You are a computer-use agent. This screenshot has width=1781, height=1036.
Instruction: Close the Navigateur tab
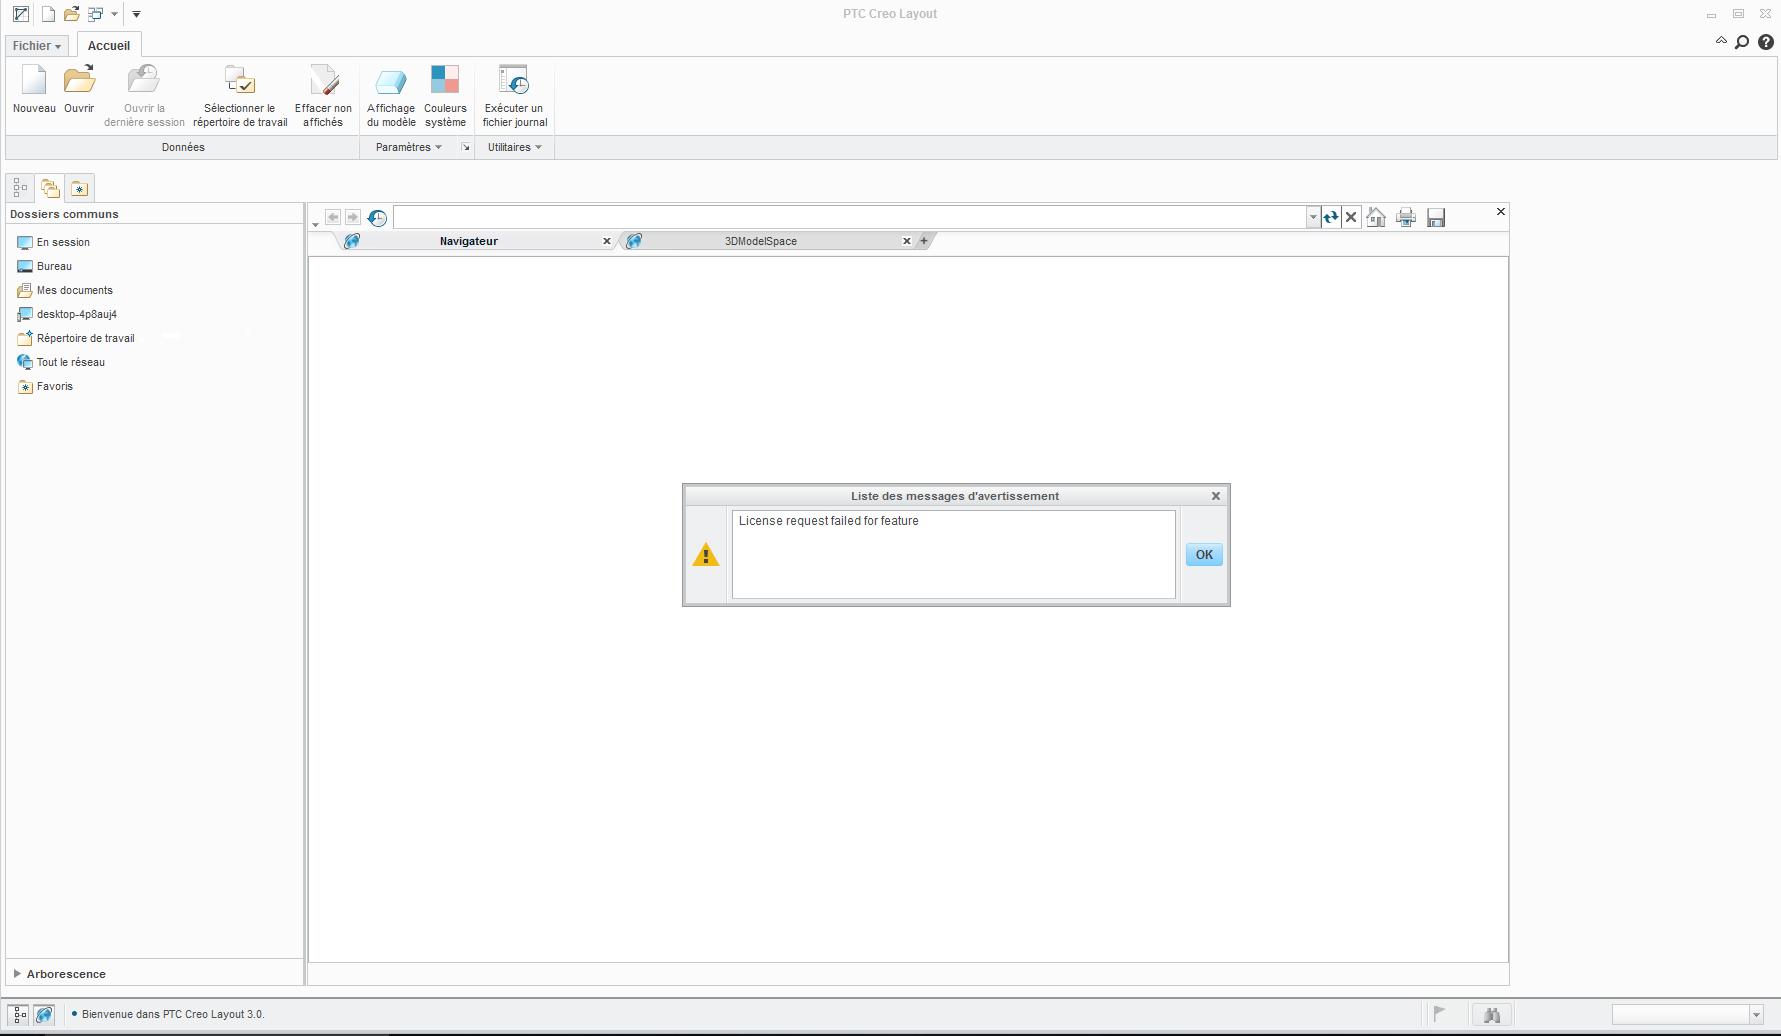pos(606,241)
